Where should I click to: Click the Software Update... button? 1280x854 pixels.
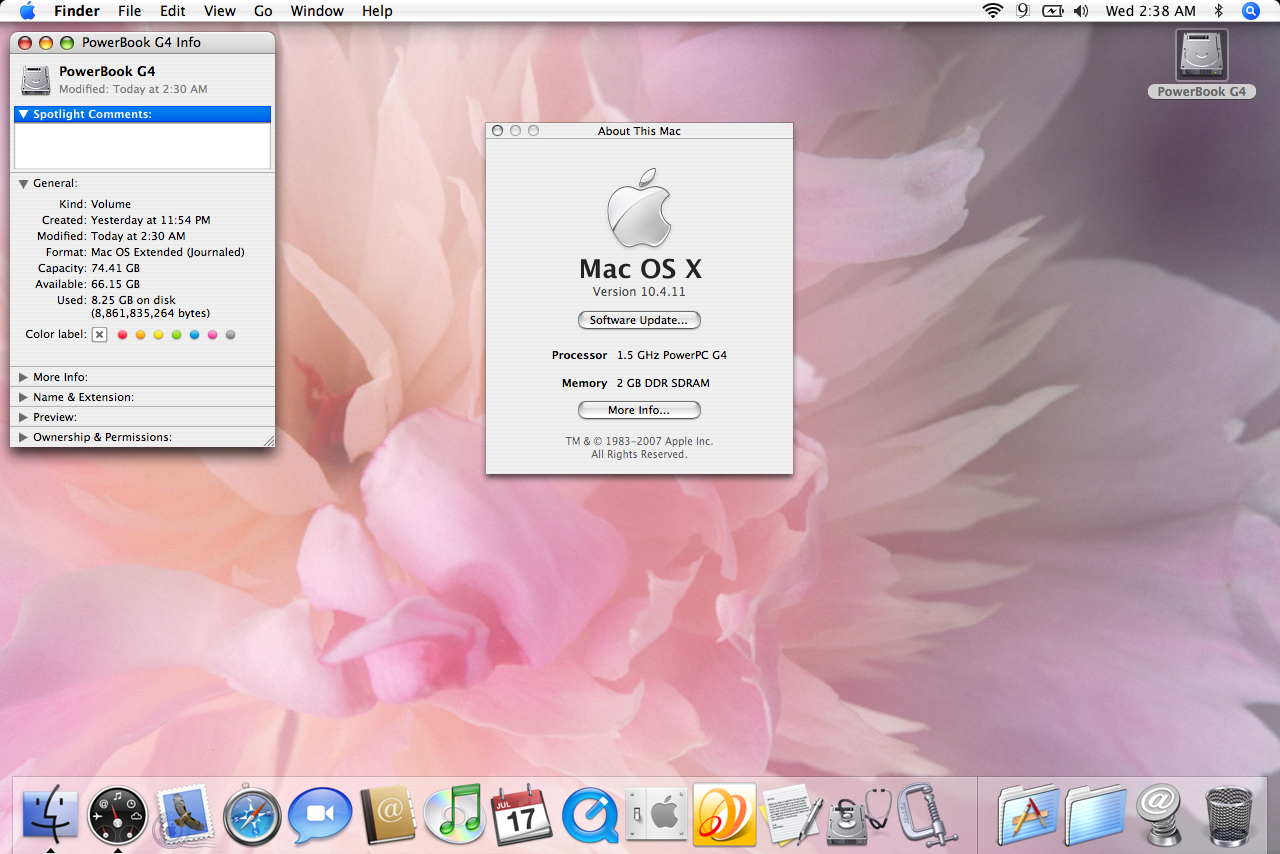click(639, 320)
